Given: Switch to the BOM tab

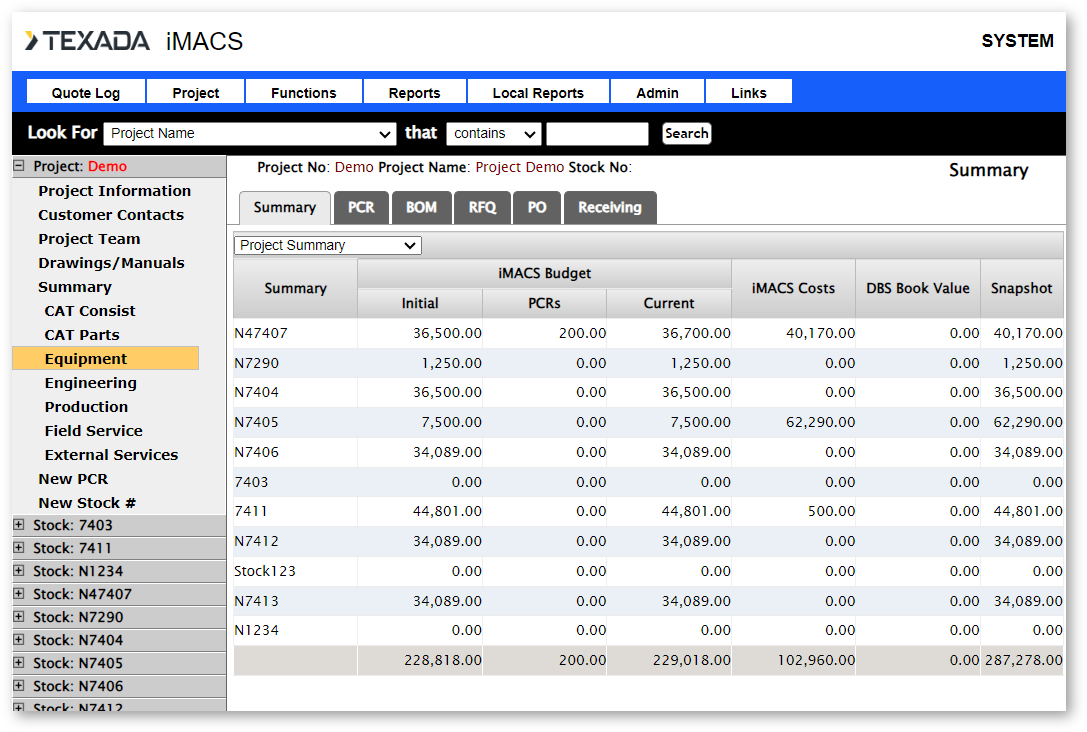Looking at the screenshot, I should tap(421, 207).
